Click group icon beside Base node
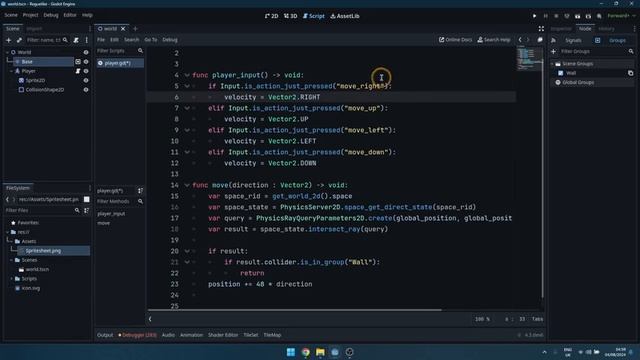 [x=78, y=62]
